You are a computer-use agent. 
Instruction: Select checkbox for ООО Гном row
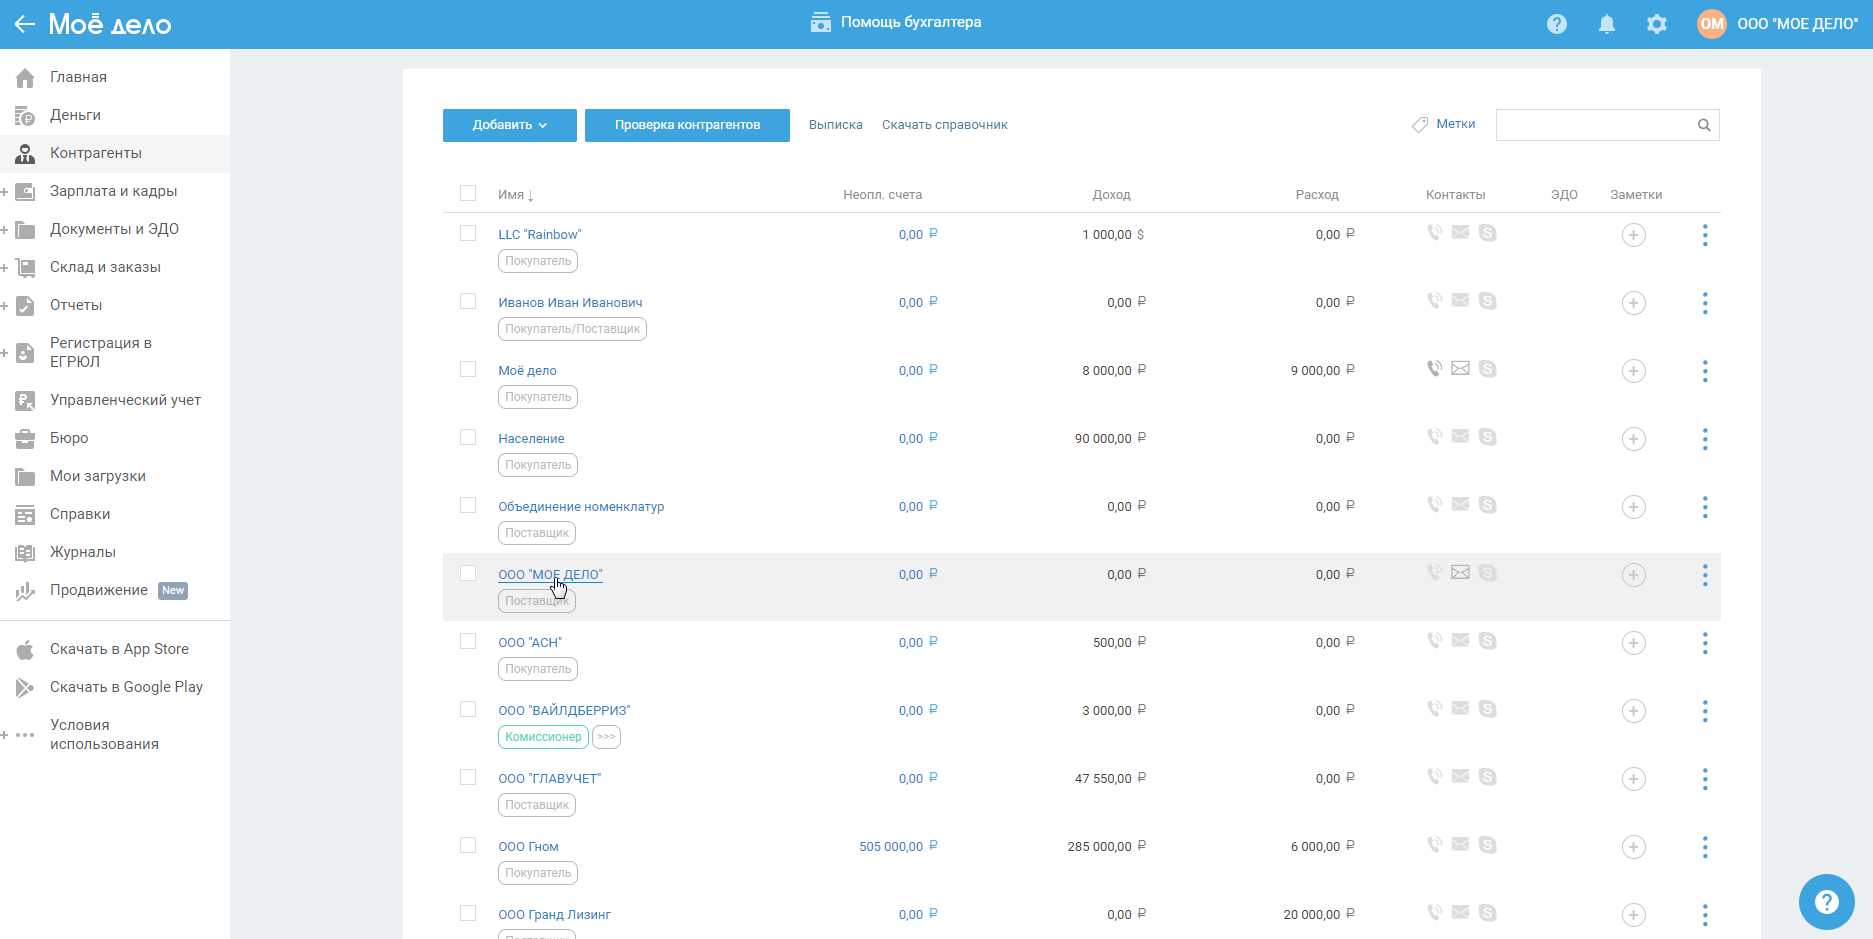coord(468,845)
